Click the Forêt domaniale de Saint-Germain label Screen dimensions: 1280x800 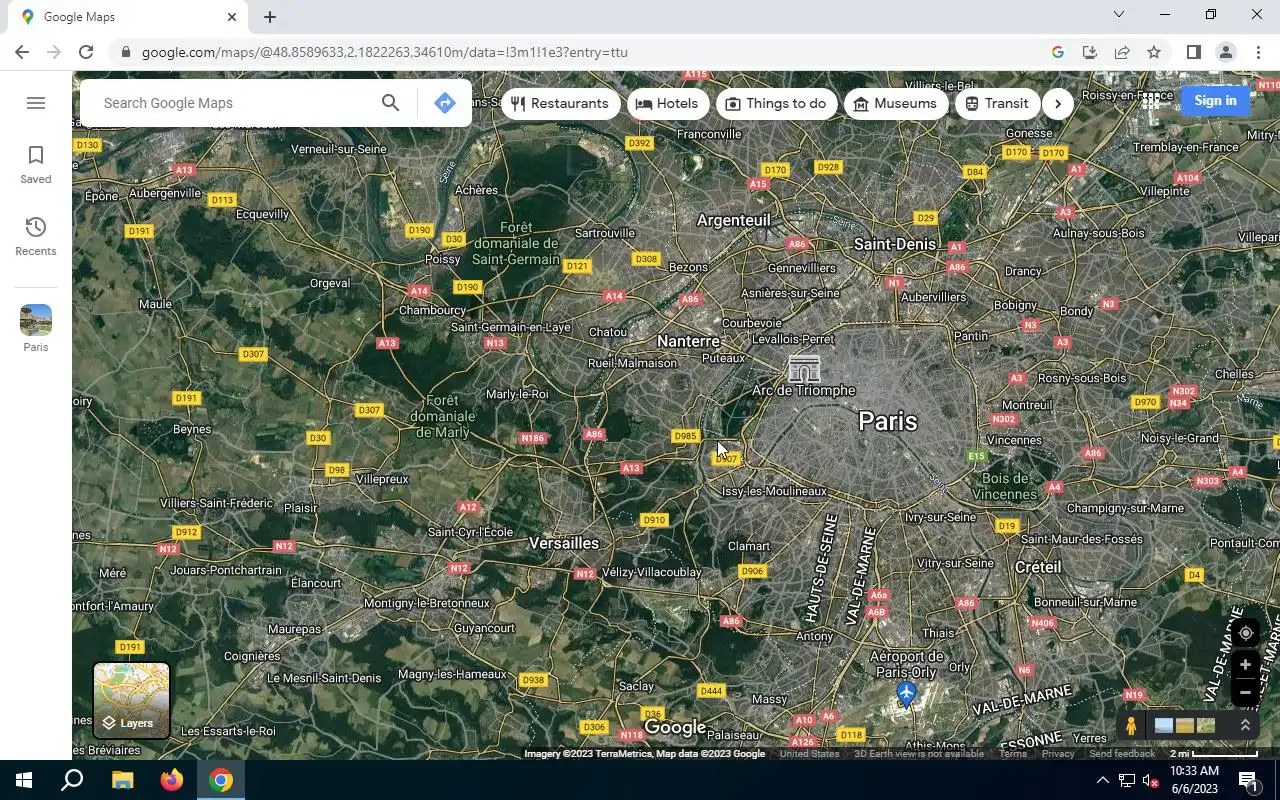(x=516, y=243)
